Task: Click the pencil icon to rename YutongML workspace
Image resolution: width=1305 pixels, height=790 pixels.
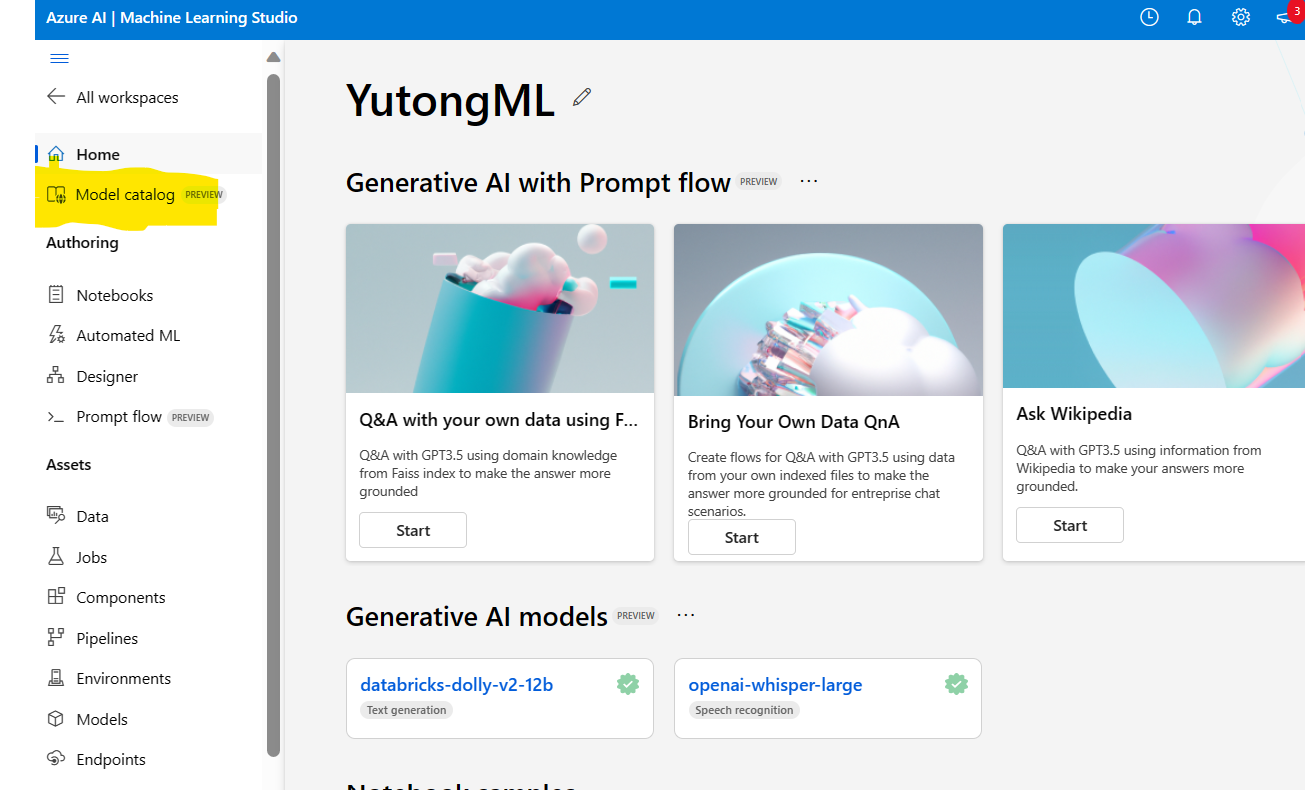Action: (582, 97)
